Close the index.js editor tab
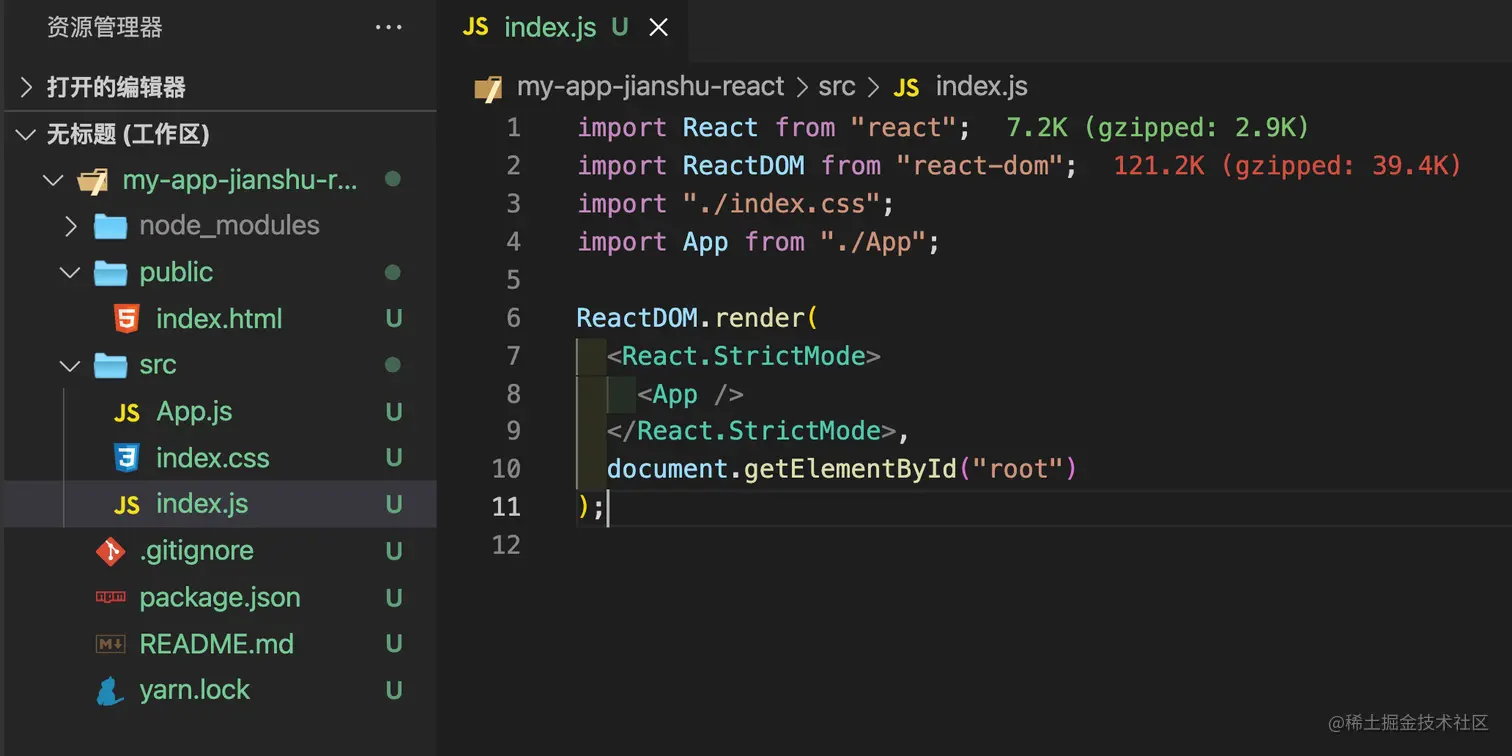The height and width of the screenshot is (756, 1512). pos(658,28)
